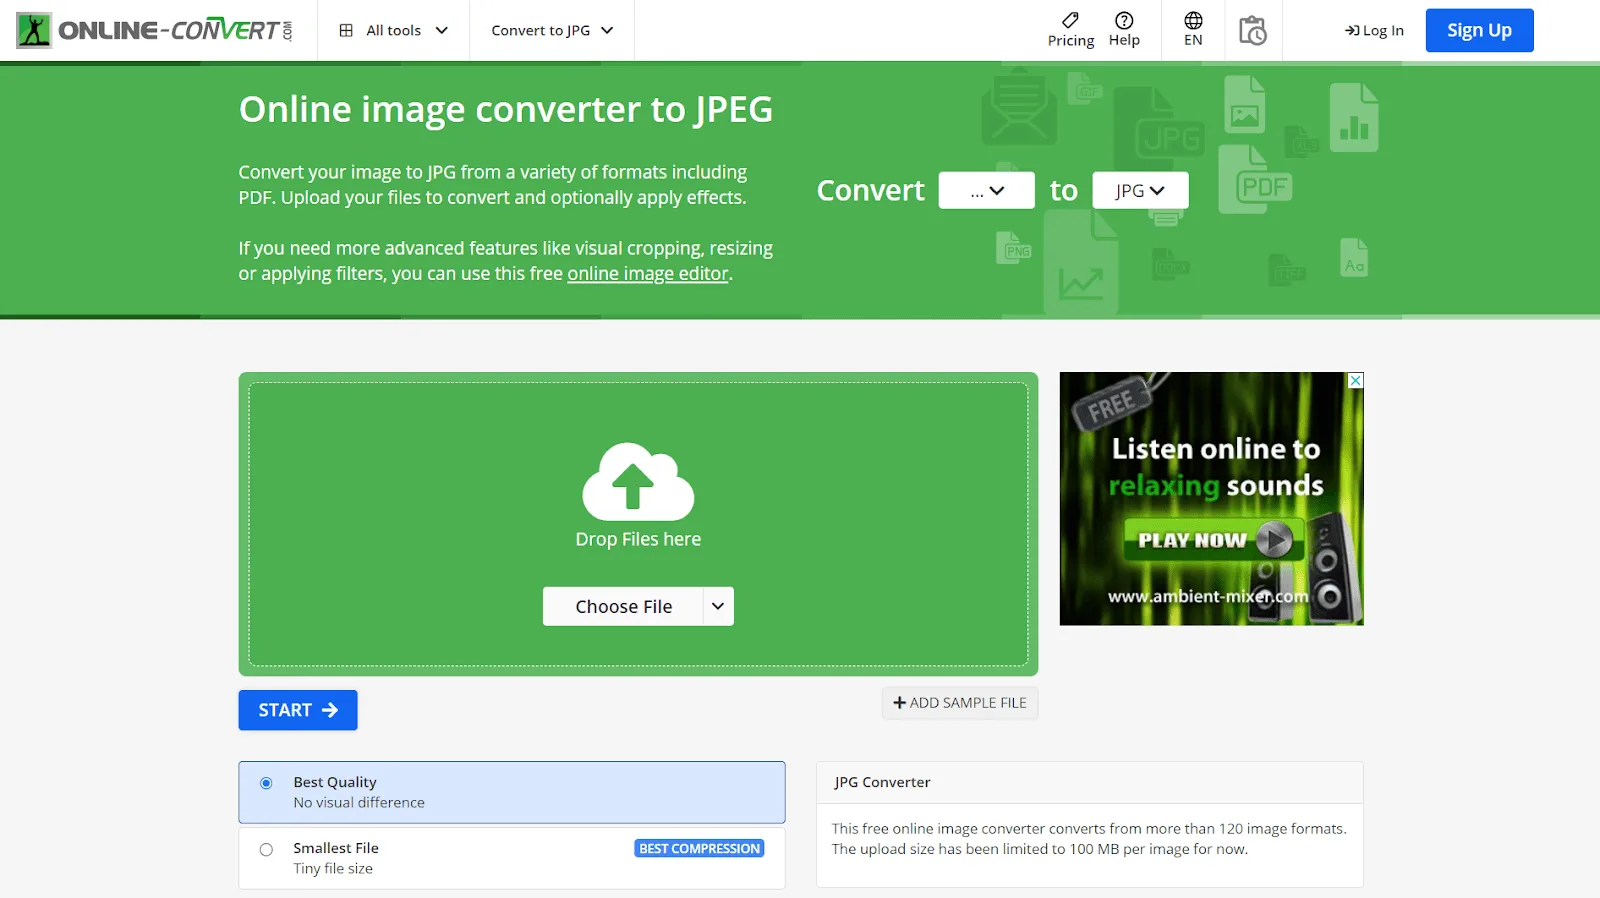The height and width of the screenshot is (898, 1600).
Task: Click the cloud upload icon
Action: pyautogui.click(x=638, y=481)
